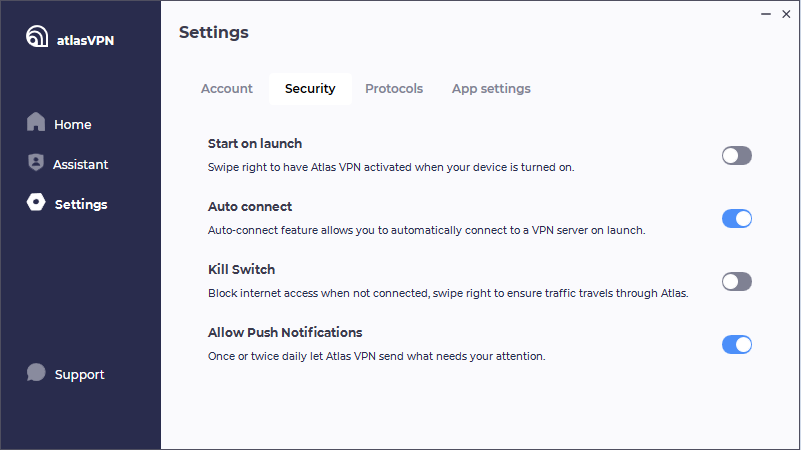Click the atlasVPN brand name text
The width and height of the screenshot is (801, 450).
click(85, 40)
